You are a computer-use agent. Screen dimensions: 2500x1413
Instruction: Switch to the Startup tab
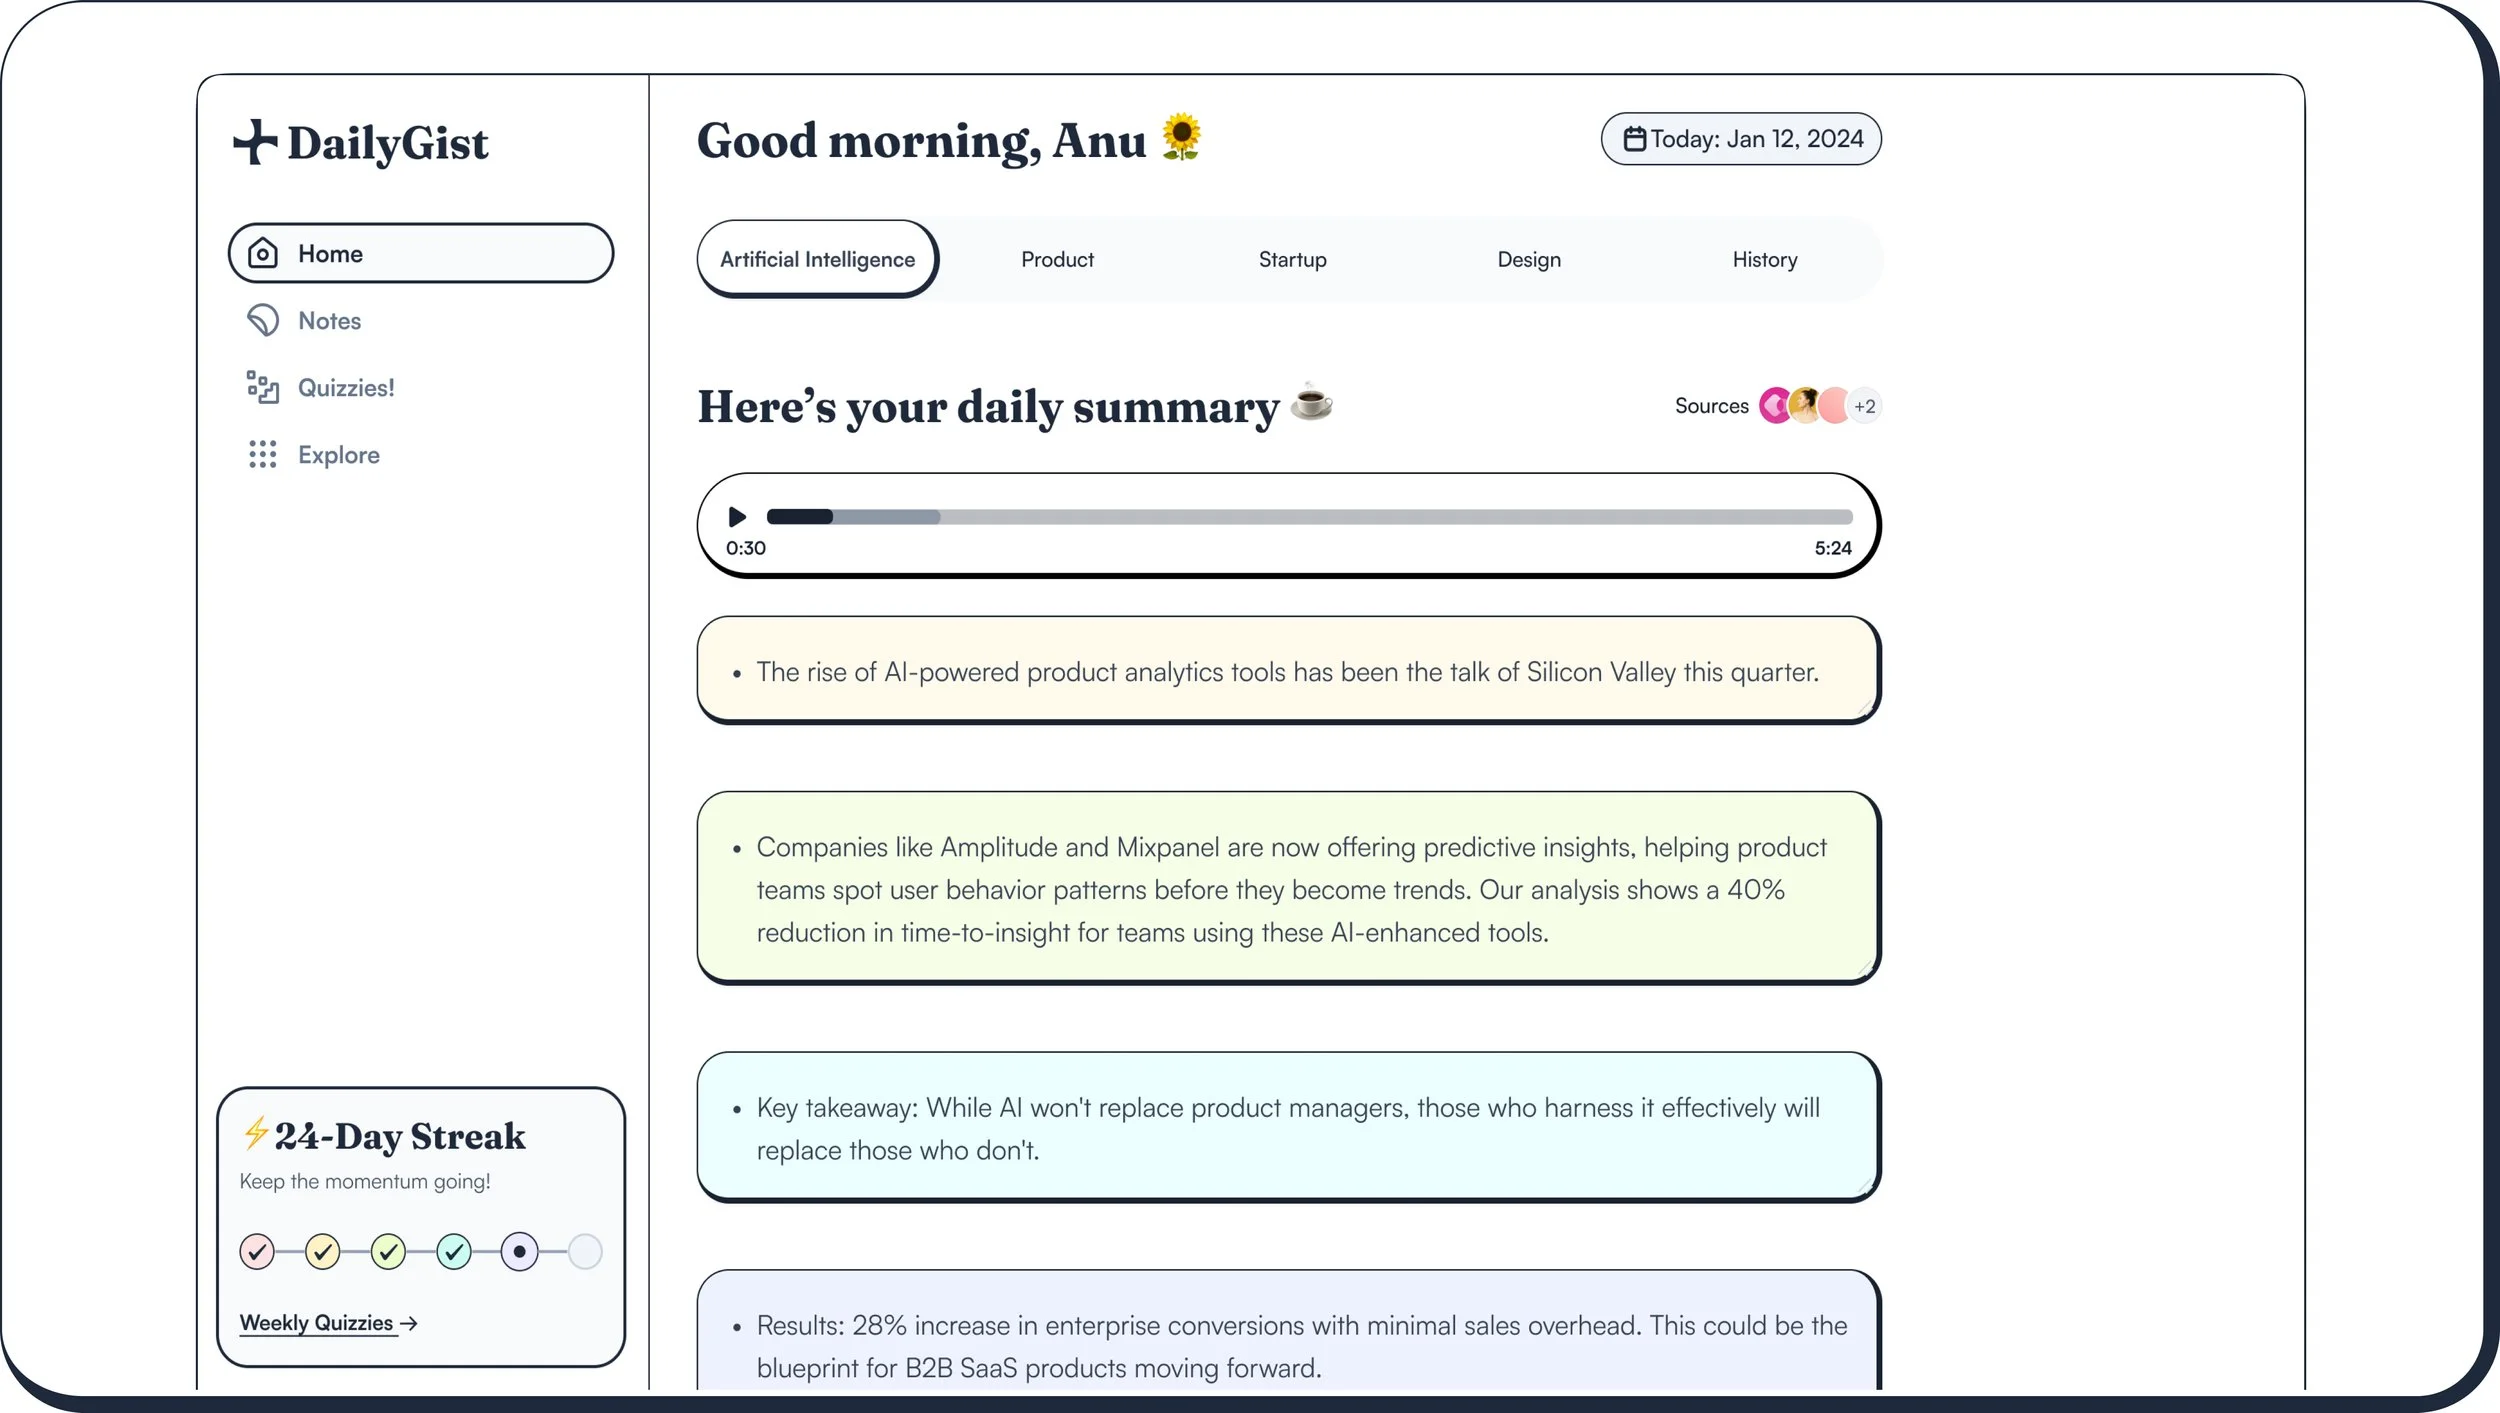1292,260
